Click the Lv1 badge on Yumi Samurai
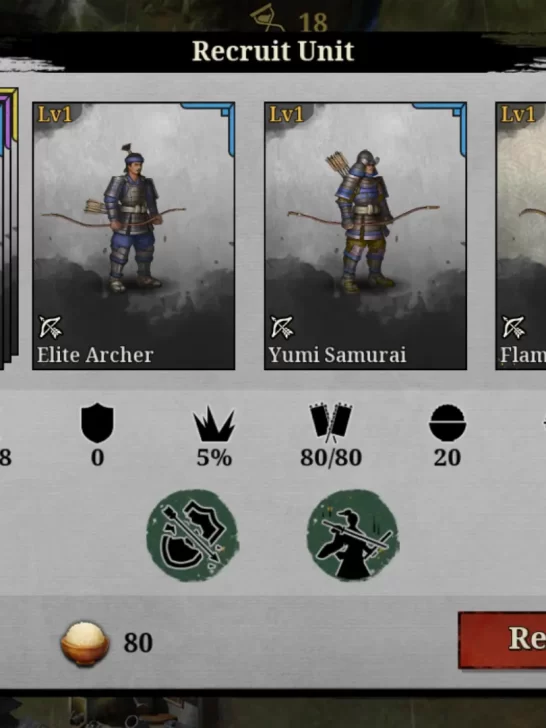546x728 pixels. (286, 114)
